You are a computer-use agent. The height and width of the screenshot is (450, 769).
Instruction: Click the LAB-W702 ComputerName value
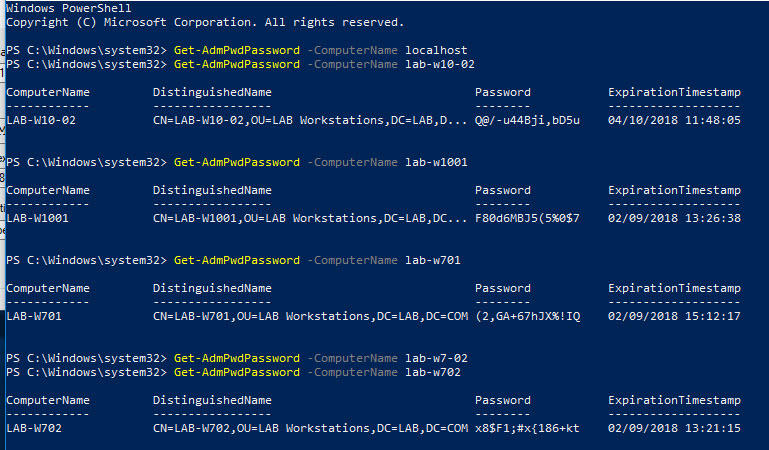click(x=34, y=428)
